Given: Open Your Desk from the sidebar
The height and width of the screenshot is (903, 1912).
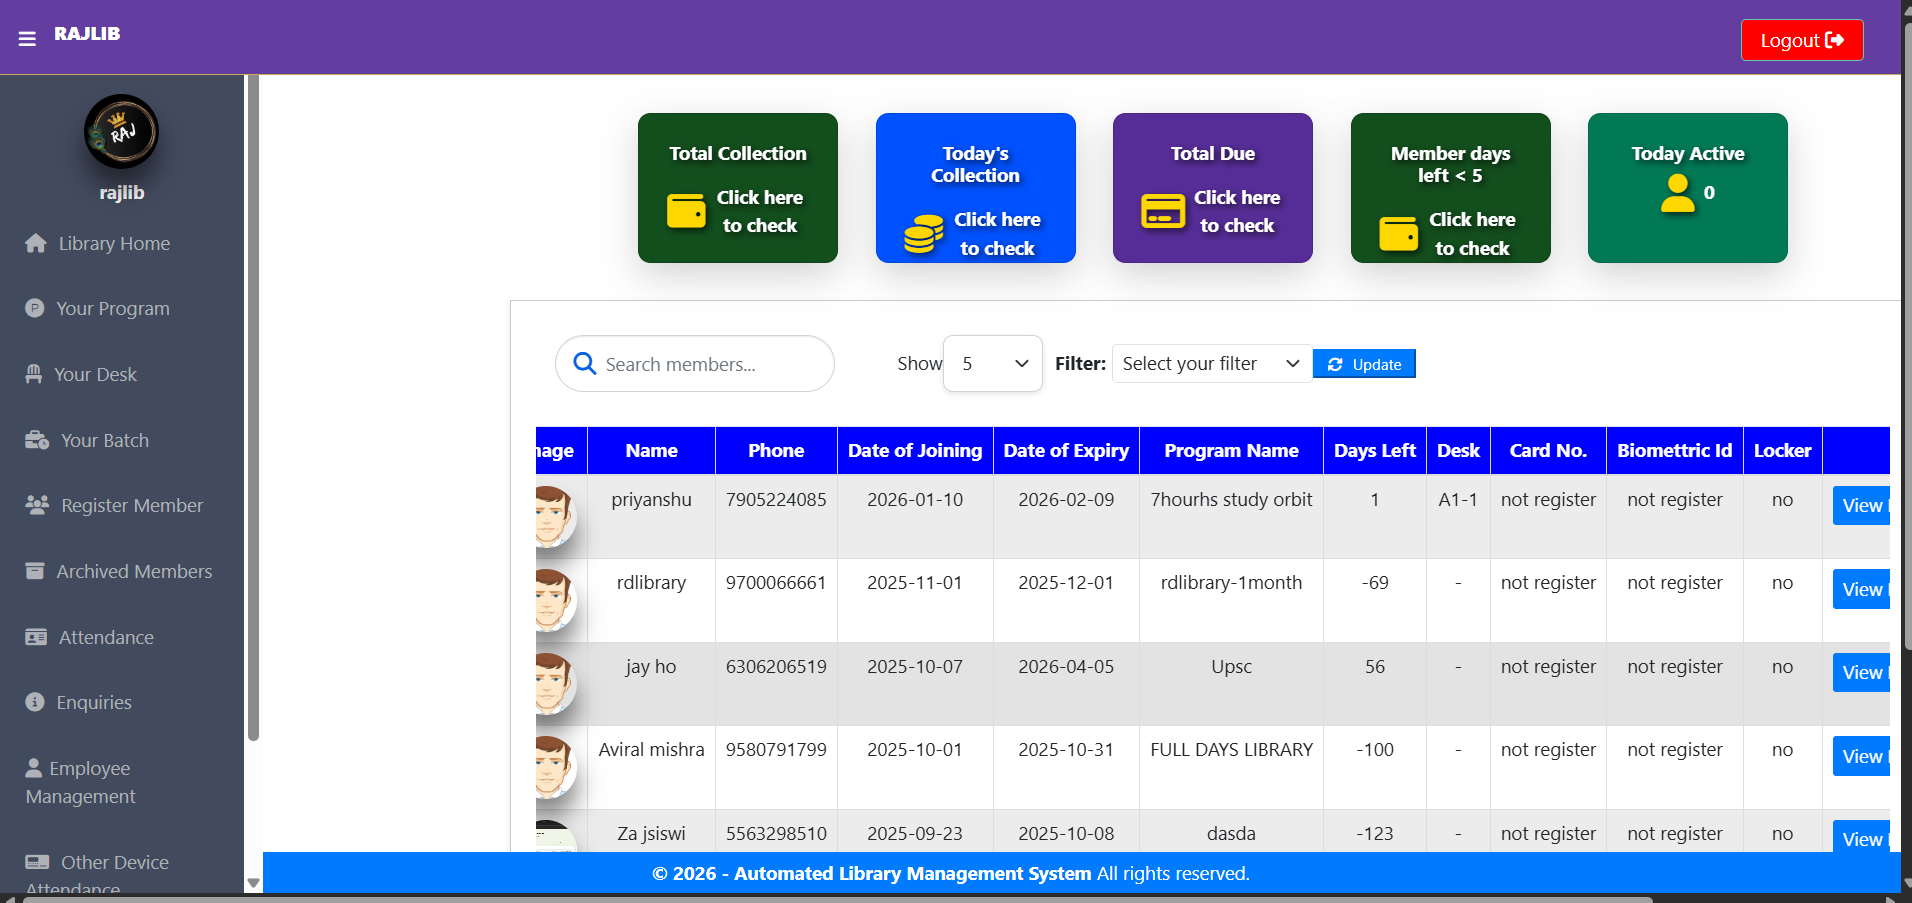Looking at the screenshot, I should pyautogui.click(x=36, y=373).
